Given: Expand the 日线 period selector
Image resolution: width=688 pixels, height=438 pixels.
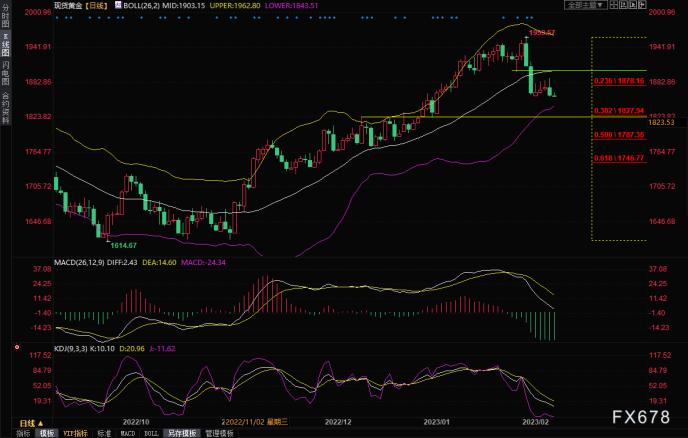Looking at the screenshot, I should (x=31, y=423).
